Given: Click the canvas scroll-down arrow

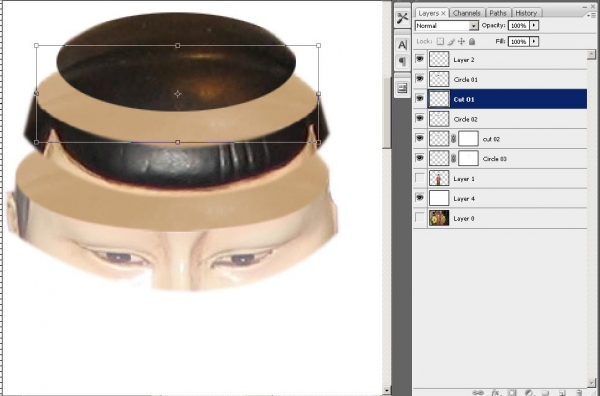Looking at the screenshot, I should (x=387, y=391).
